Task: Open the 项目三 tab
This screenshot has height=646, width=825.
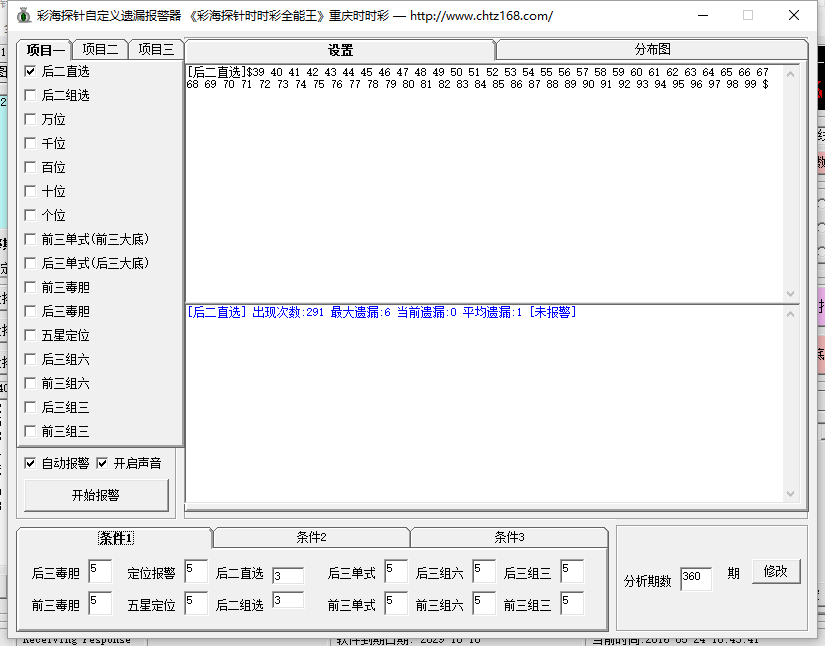Action: (x=156, y=50)
